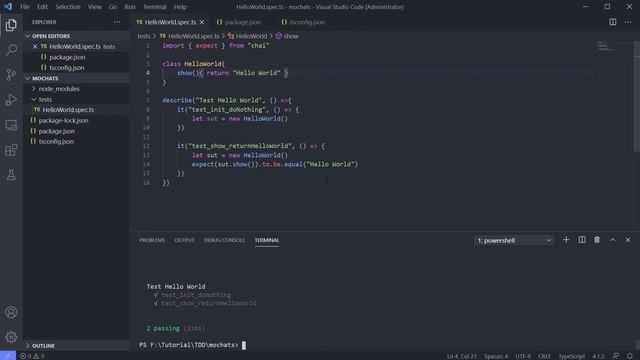
Task: Open the Accounts menu icon
Action: [x=11, y=312]
